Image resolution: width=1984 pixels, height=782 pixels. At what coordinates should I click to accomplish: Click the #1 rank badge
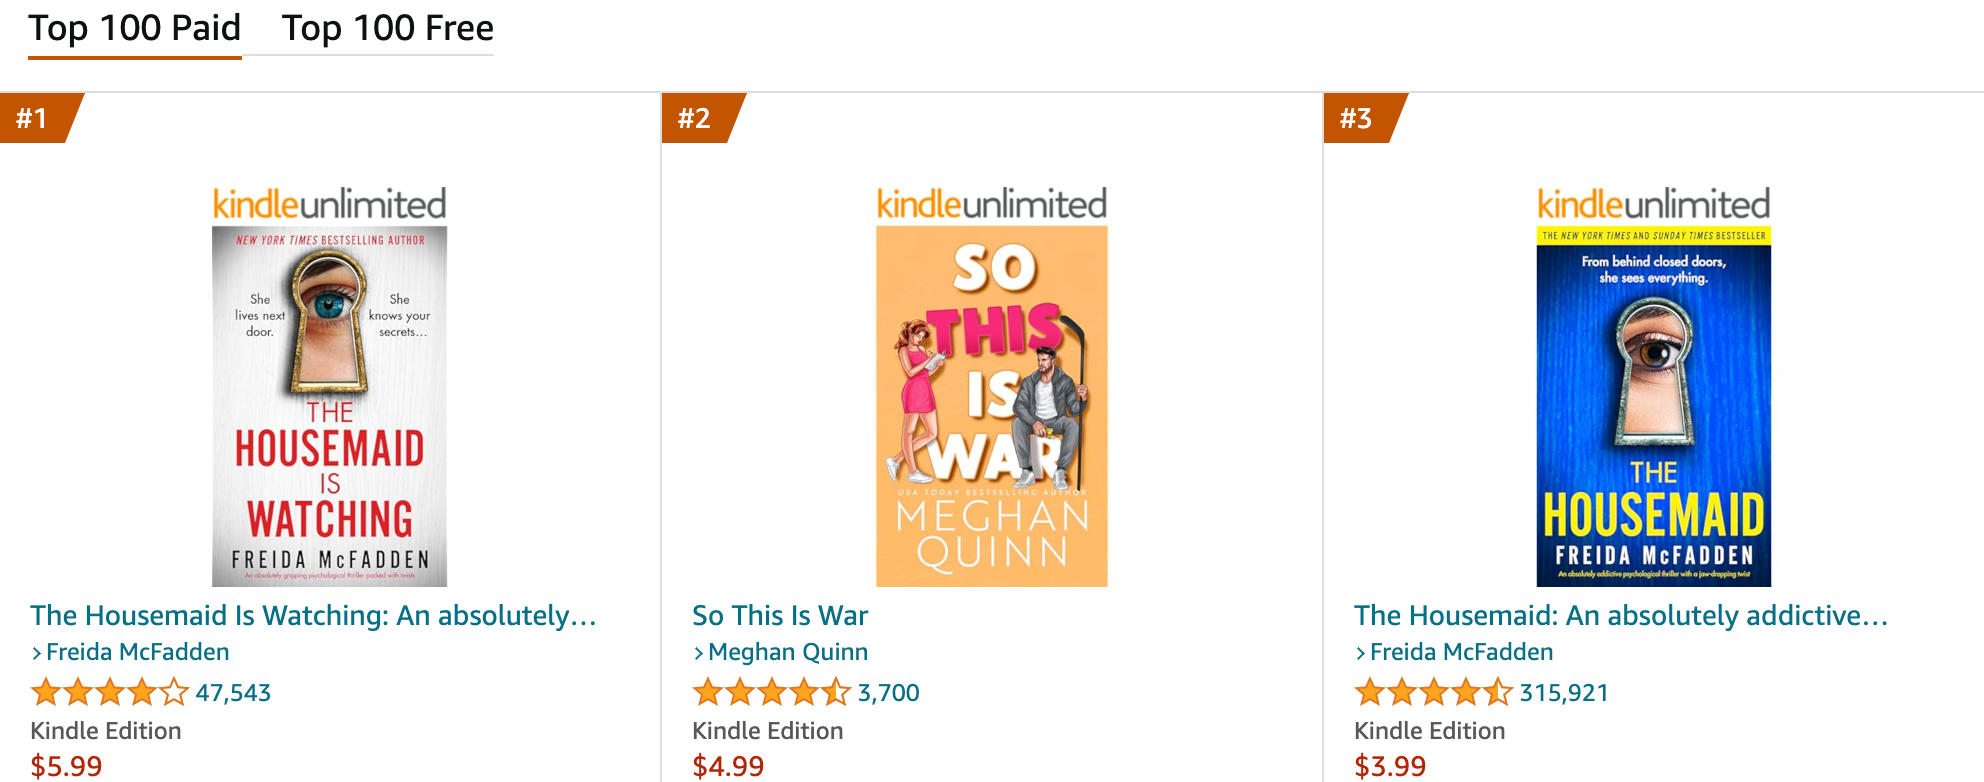[x=35, y=118]
